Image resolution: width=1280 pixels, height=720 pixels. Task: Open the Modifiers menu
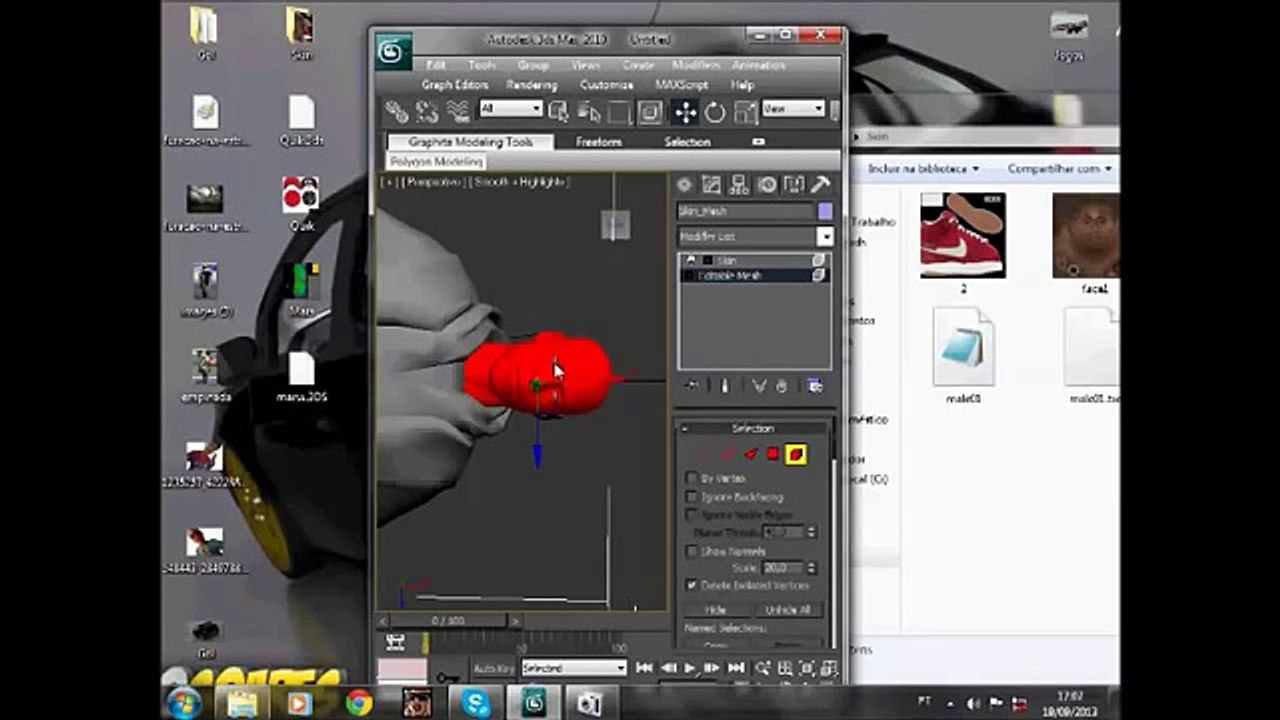(x=696, y=65)
